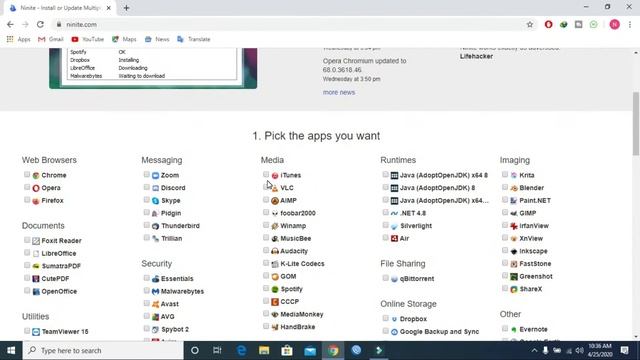This screenshot has height=360, width=640.
Task: Click the Audacity headphones icon
Action: [275, 251]
